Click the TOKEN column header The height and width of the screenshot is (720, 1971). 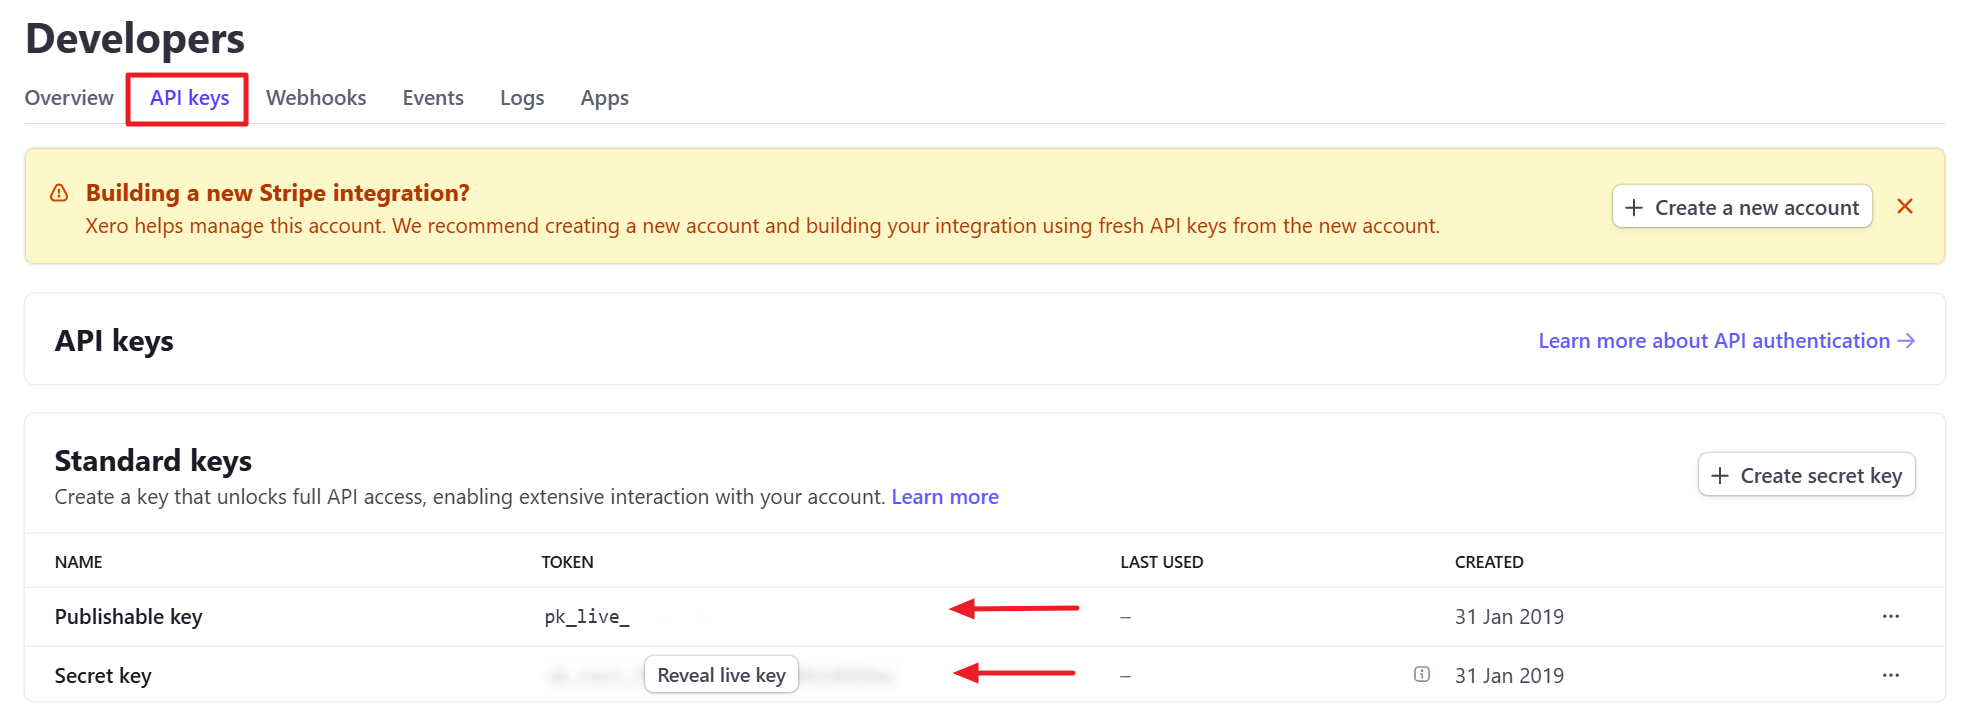(x=568, y=562)
